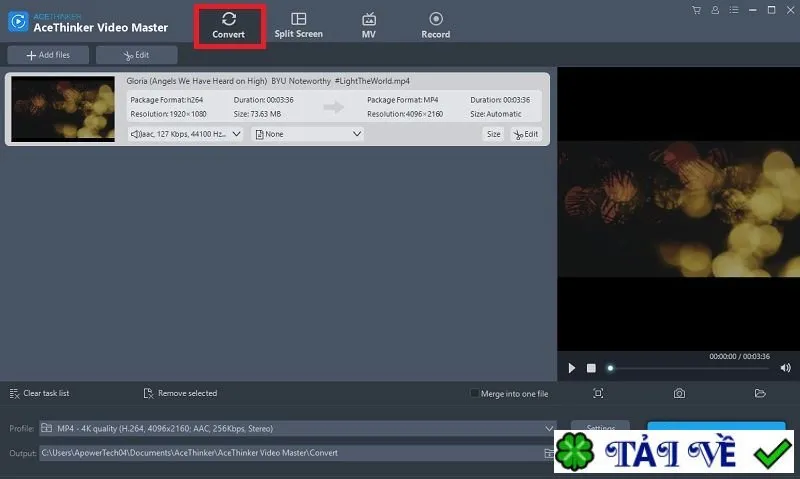Open the user account icon
Screen dimensions: 800x479
click(715, 10)
